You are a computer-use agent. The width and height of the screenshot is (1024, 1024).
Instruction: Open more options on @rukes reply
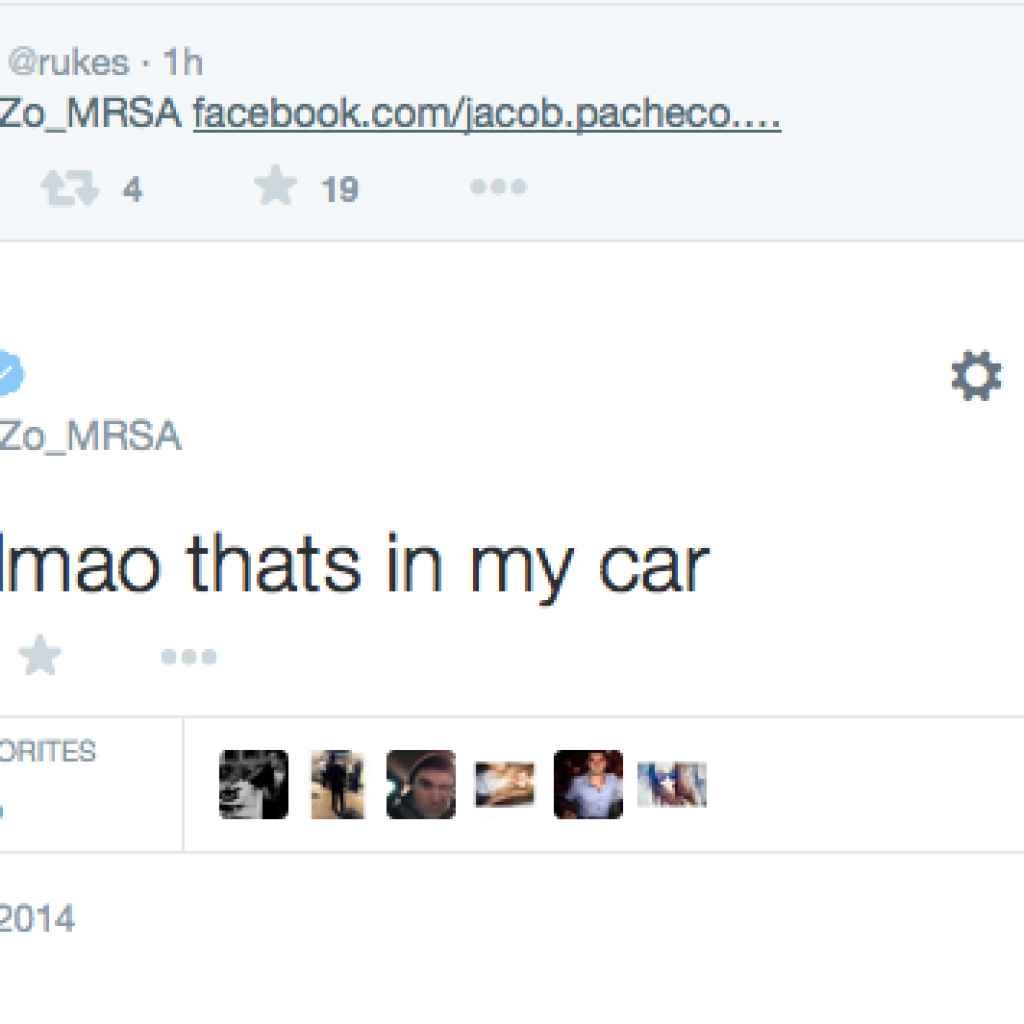coord(498,187)
